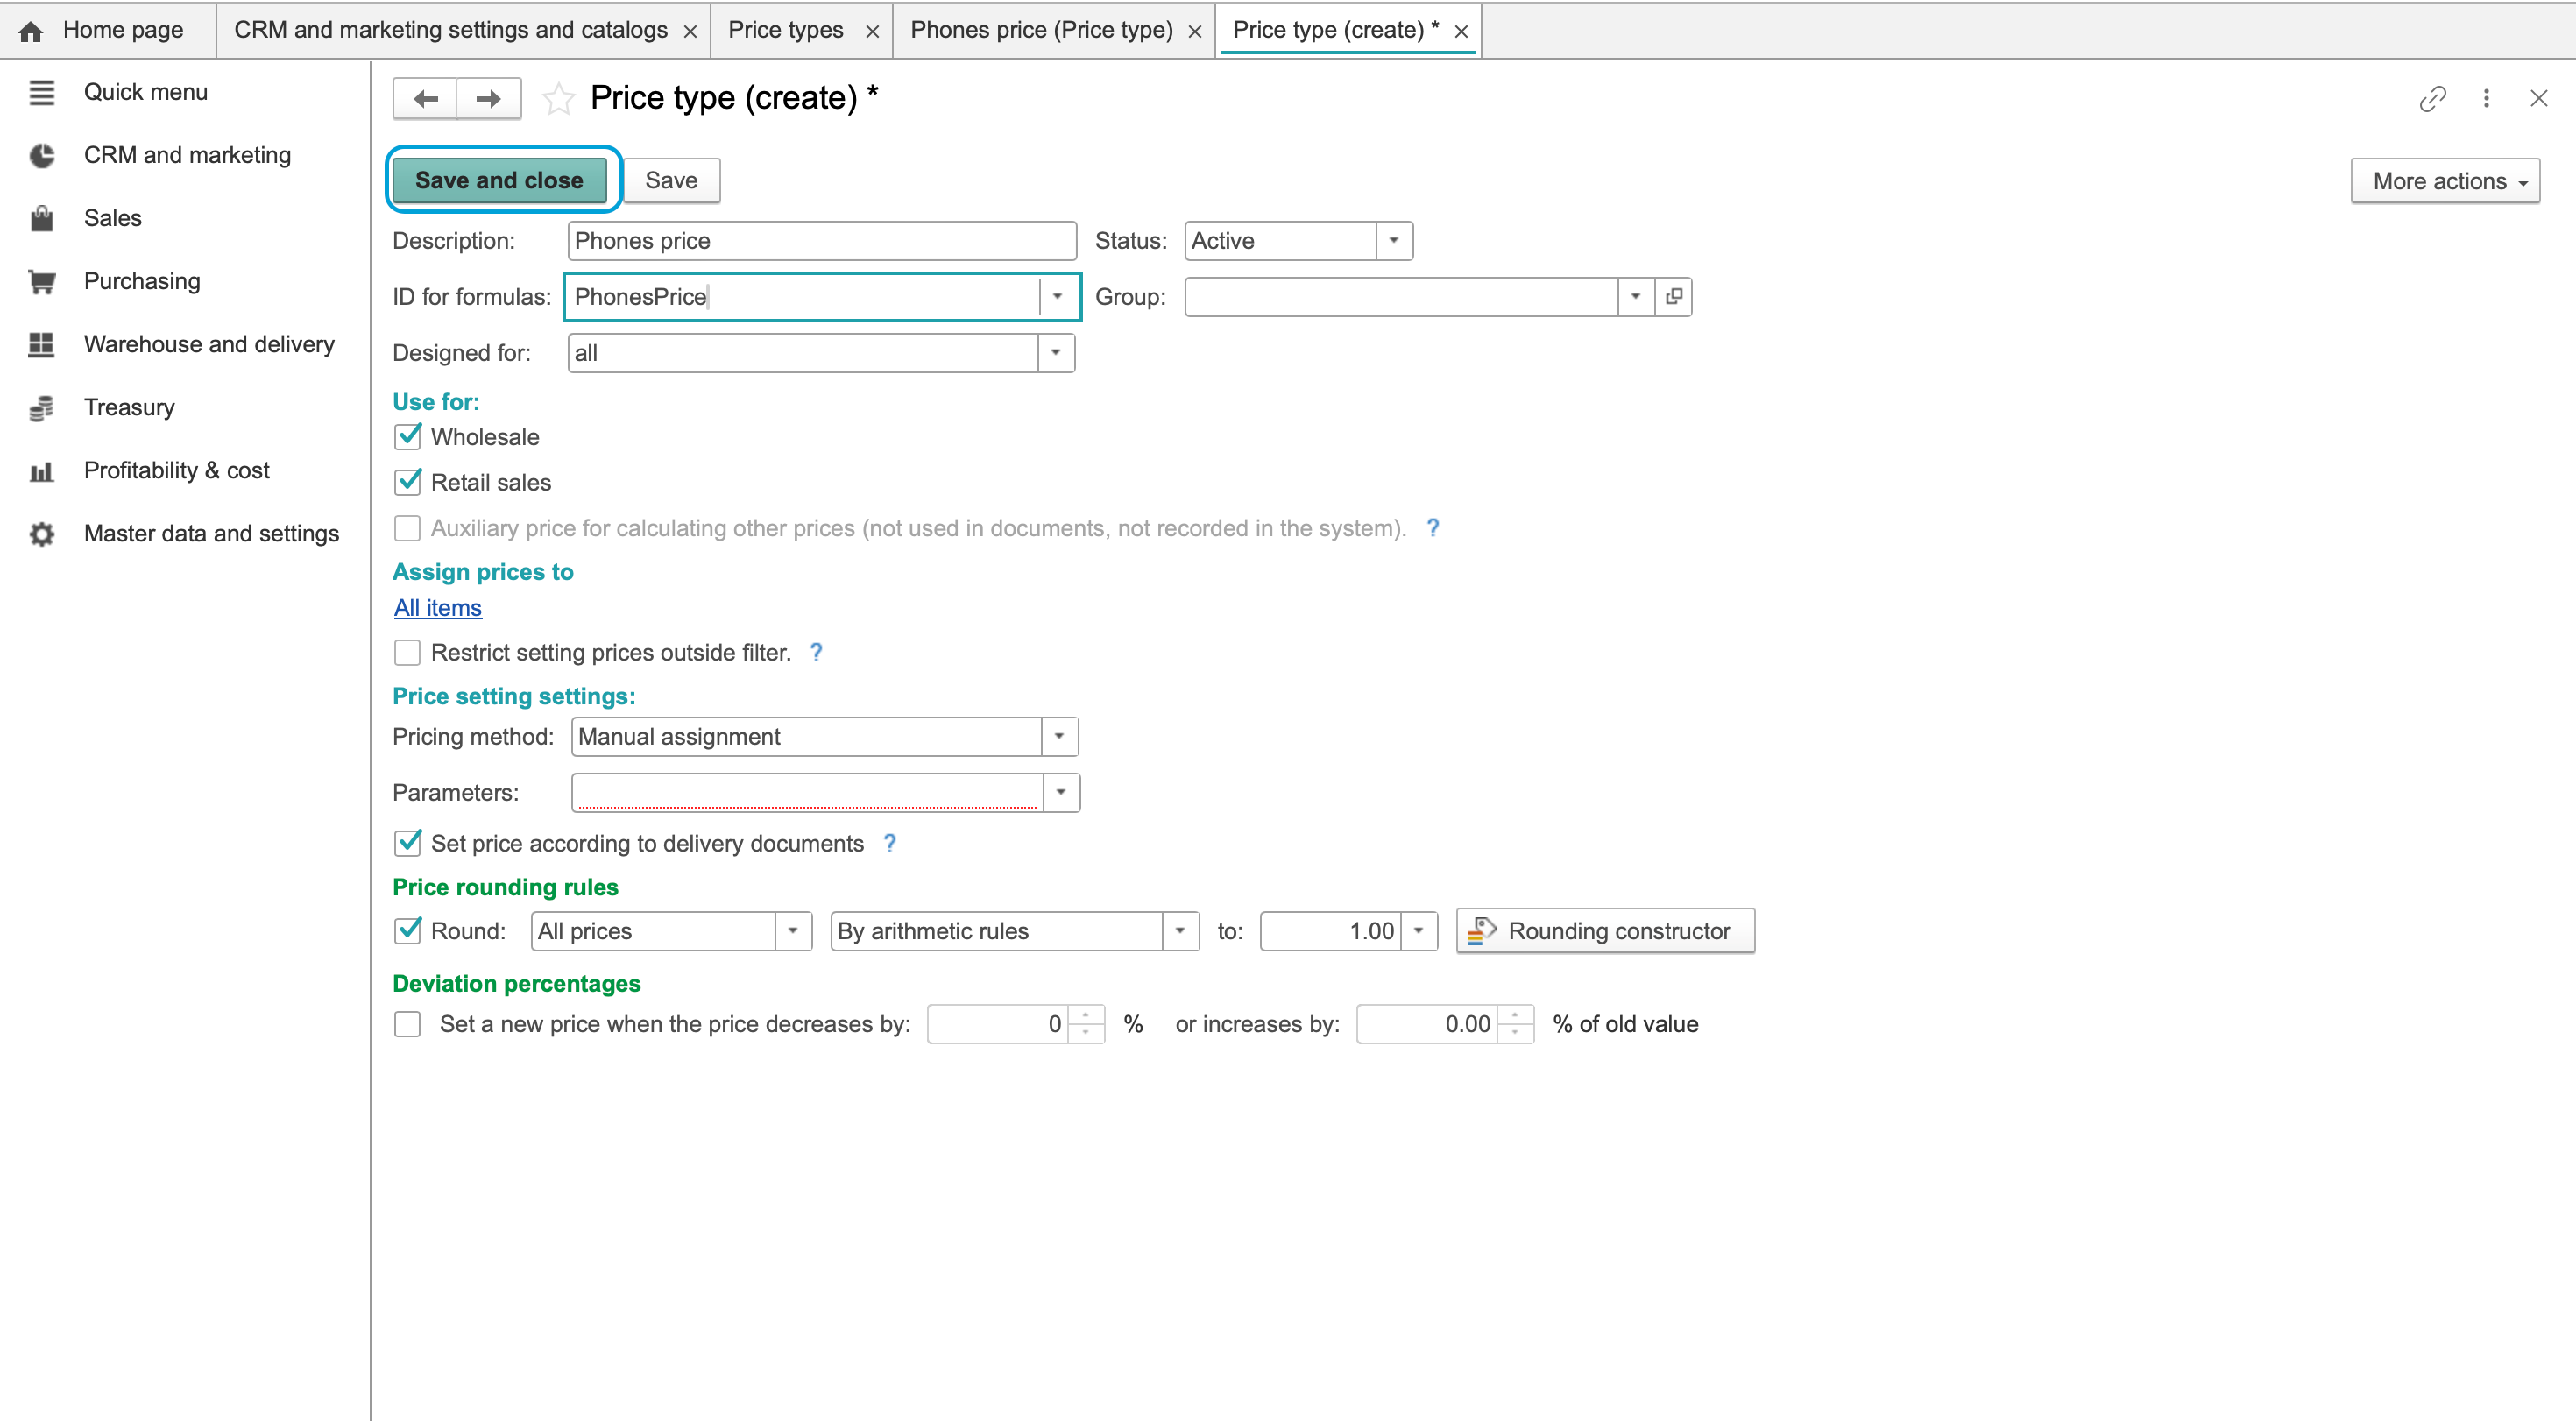Viewport: 2576px width, 1421px height.
Task: Click the back navigation arrow
Action: pyautogui.click(x=426, y=98)
